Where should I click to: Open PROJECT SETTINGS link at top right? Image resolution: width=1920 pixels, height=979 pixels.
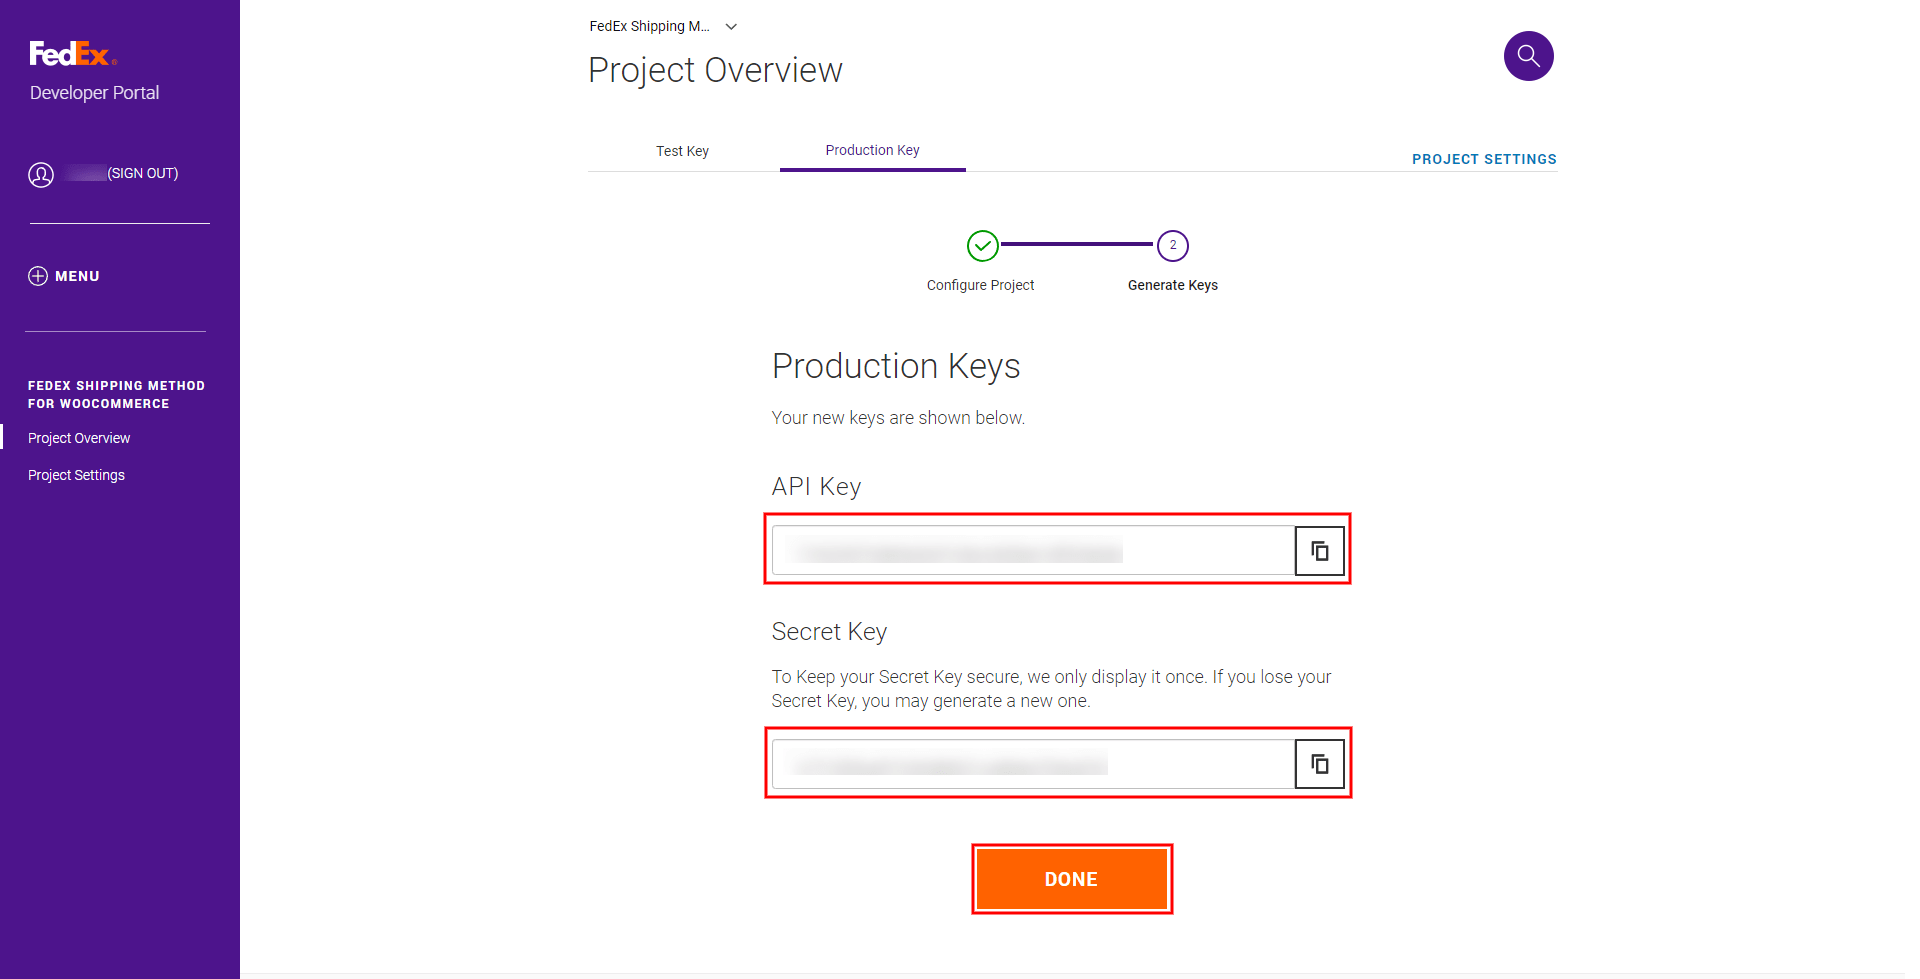coord(1484,159)
